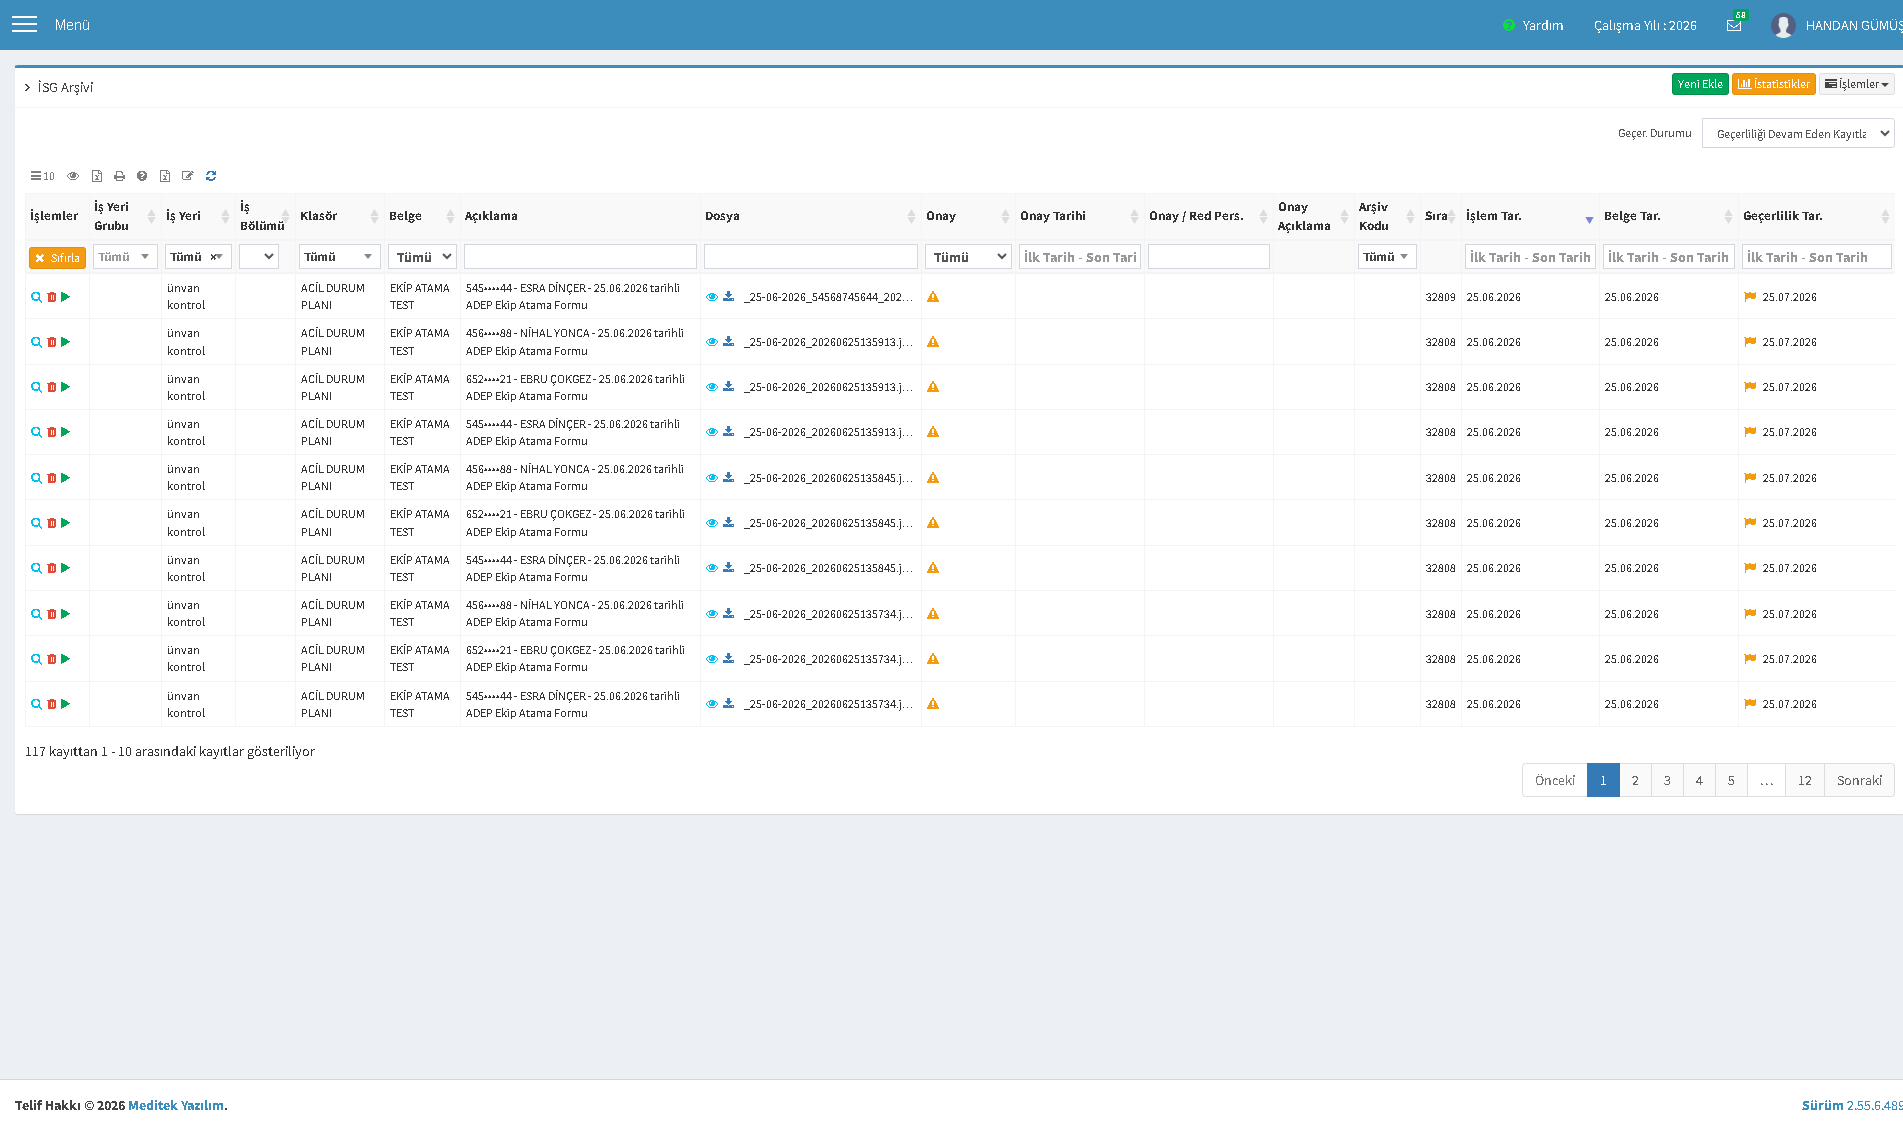Download the file in the first row
The image size is (1903, 1130).
click(x=729, y=297)
